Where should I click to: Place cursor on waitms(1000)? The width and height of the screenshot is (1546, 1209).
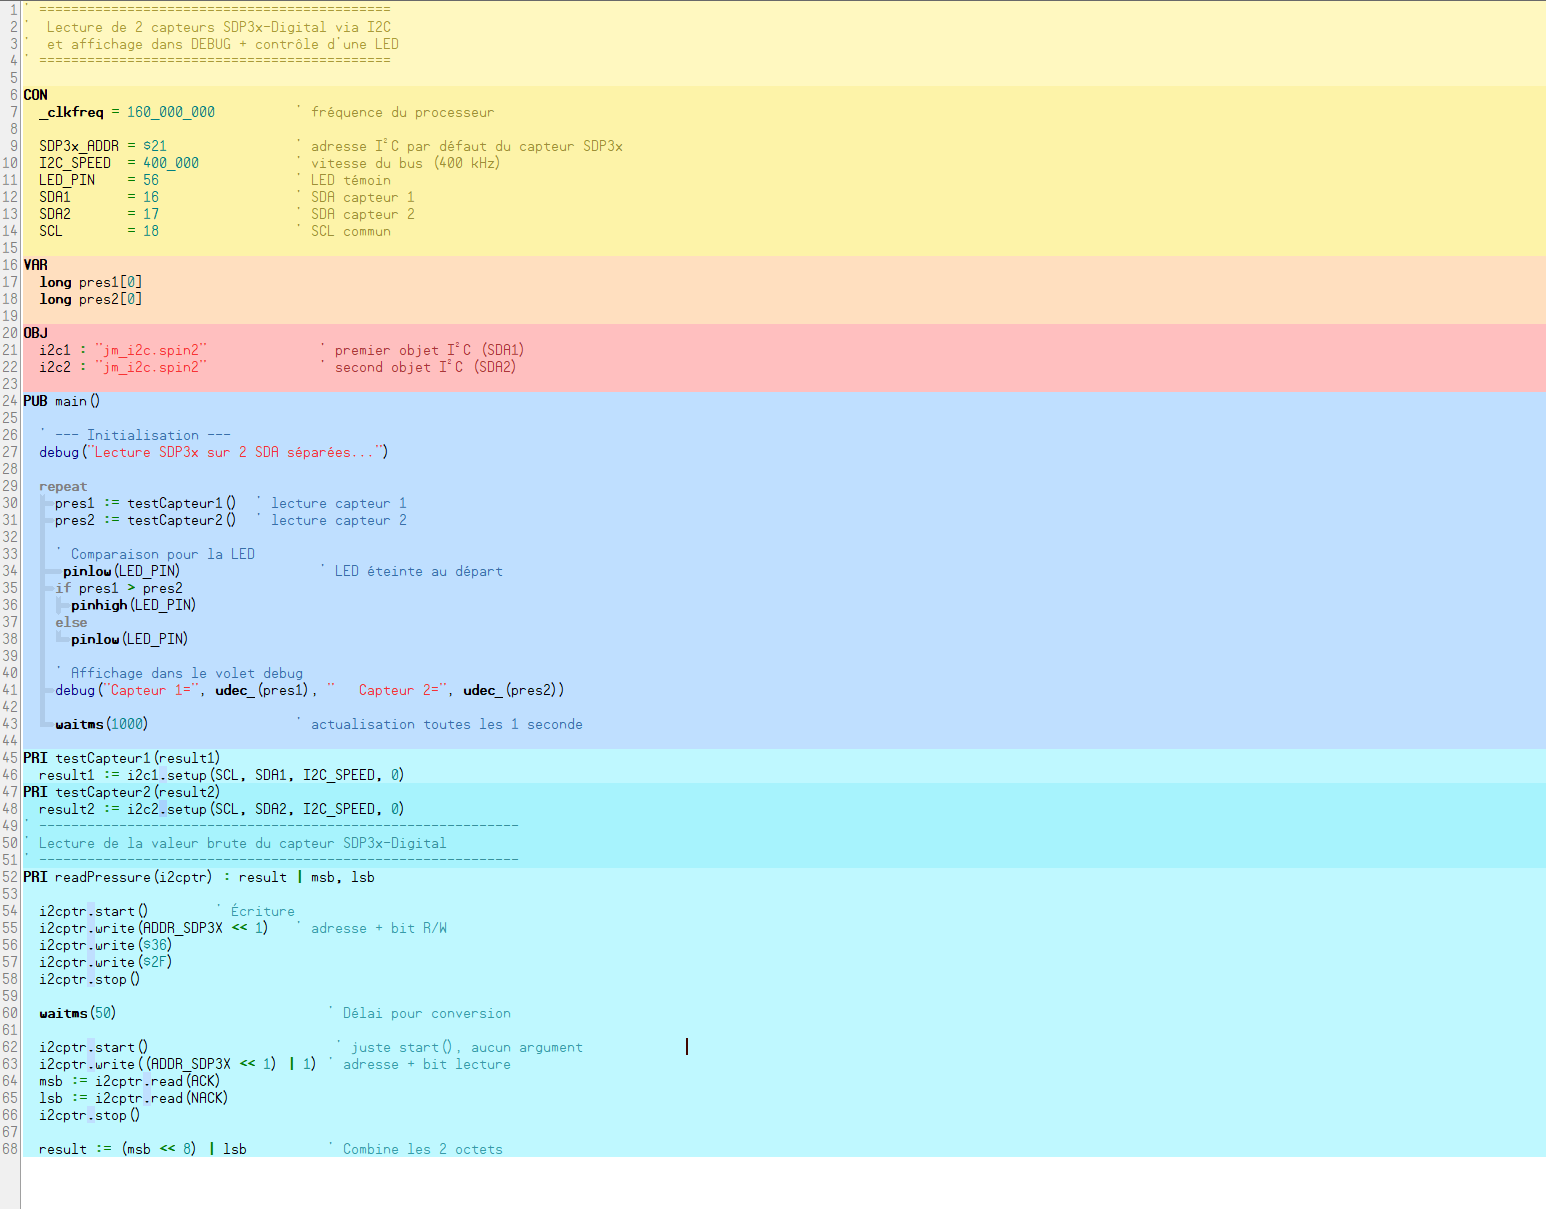(101, 724)
